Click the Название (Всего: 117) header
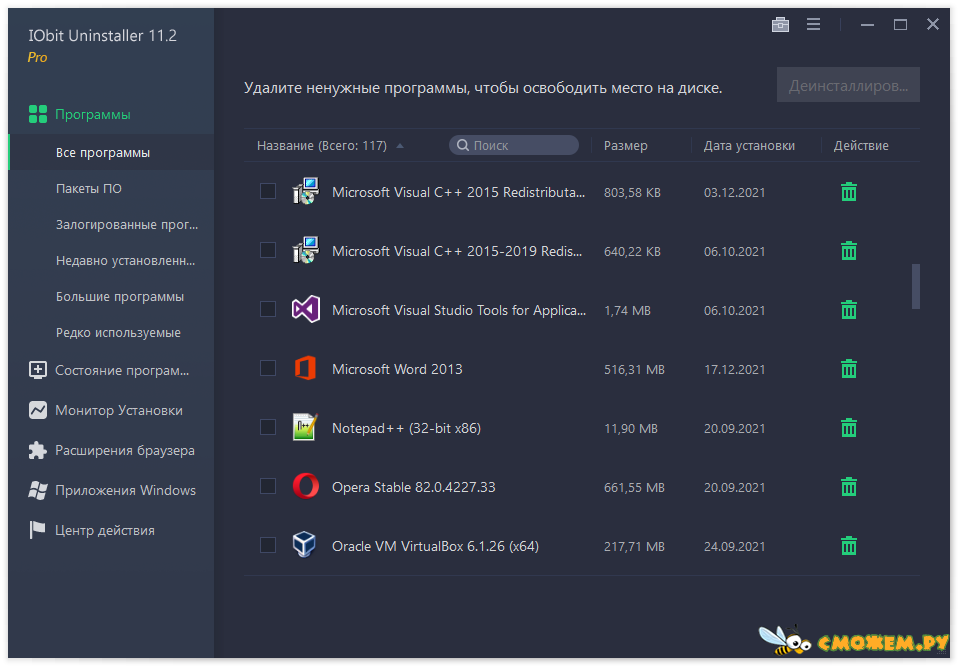The height and width of the screenshot is (667, 960). point(321,146)
